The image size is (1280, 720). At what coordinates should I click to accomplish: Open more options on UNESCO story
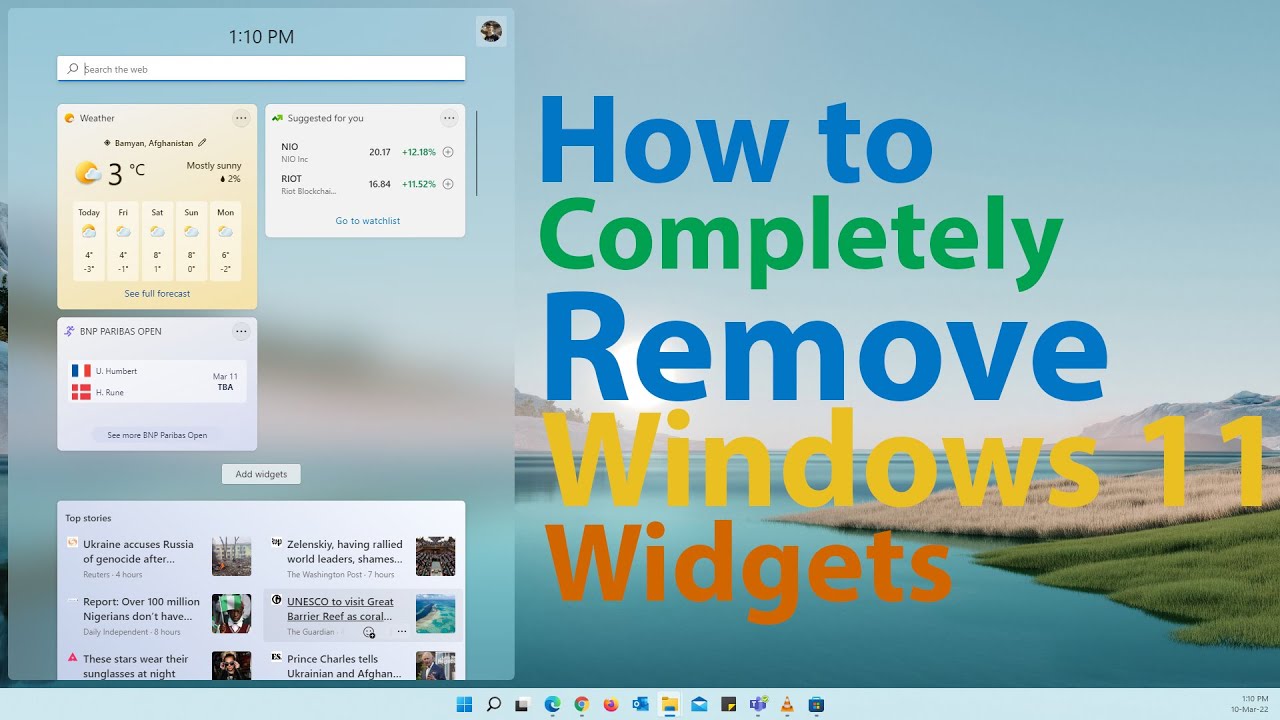point(402,632)
